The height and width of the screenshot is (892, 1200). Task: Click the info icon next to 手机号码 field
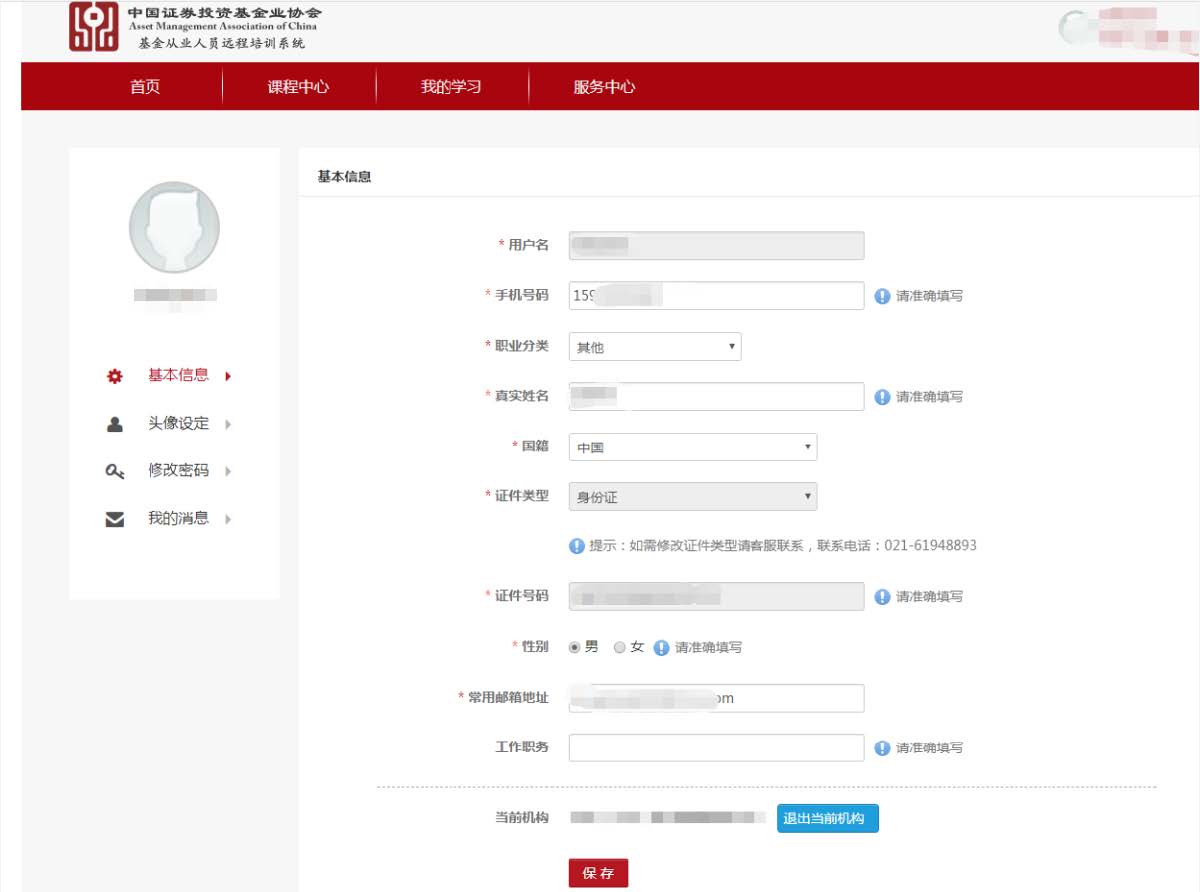coord(881,296)
